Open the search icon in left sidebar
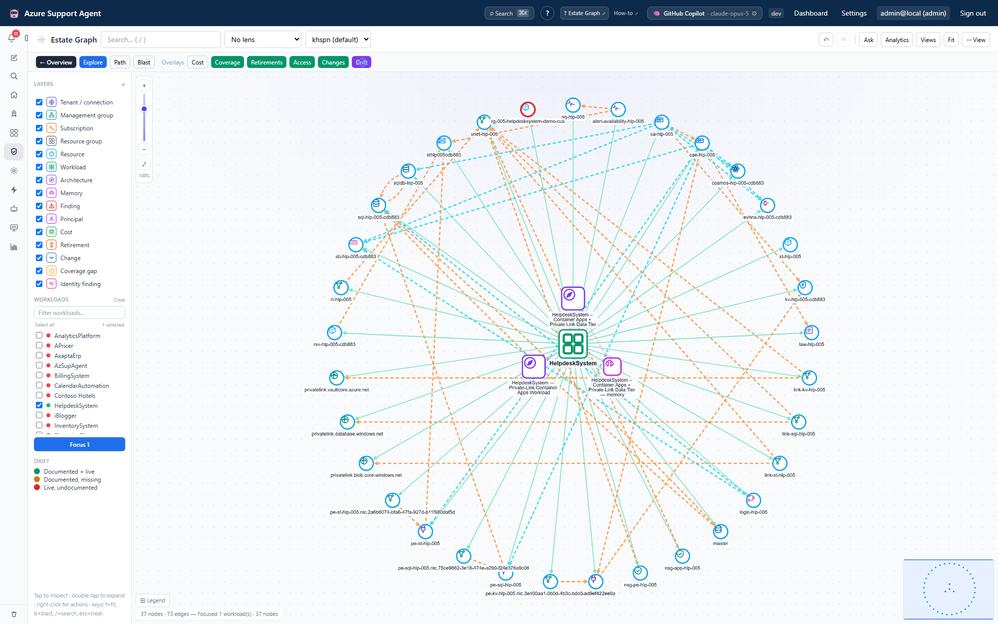The height and width of the screenshot is (624, 998). [13, 76]
